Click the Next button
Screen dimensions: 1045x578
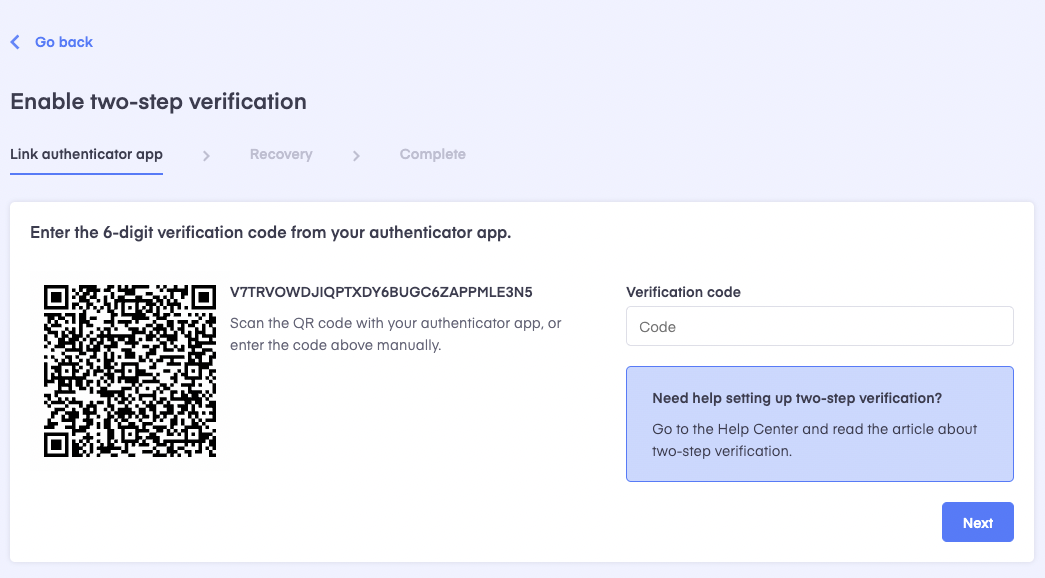(978, 523)
